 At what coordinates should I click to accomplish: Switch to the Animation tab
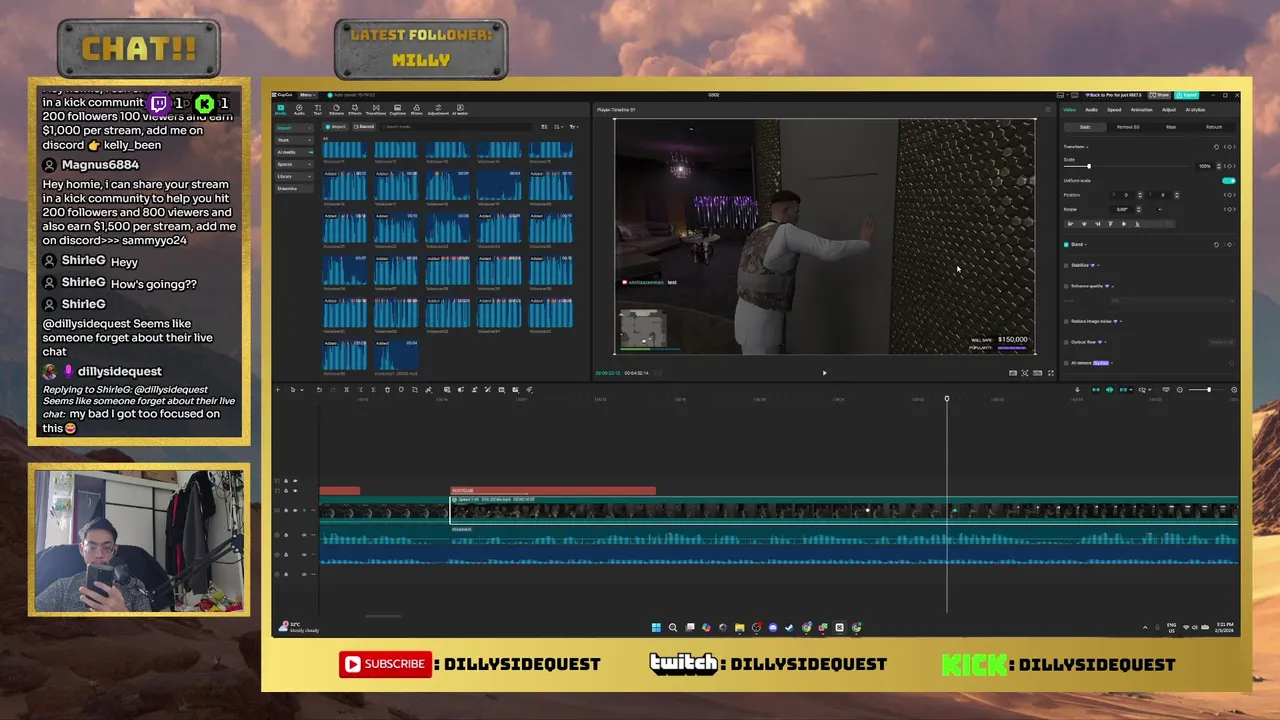pos(1141,110)
